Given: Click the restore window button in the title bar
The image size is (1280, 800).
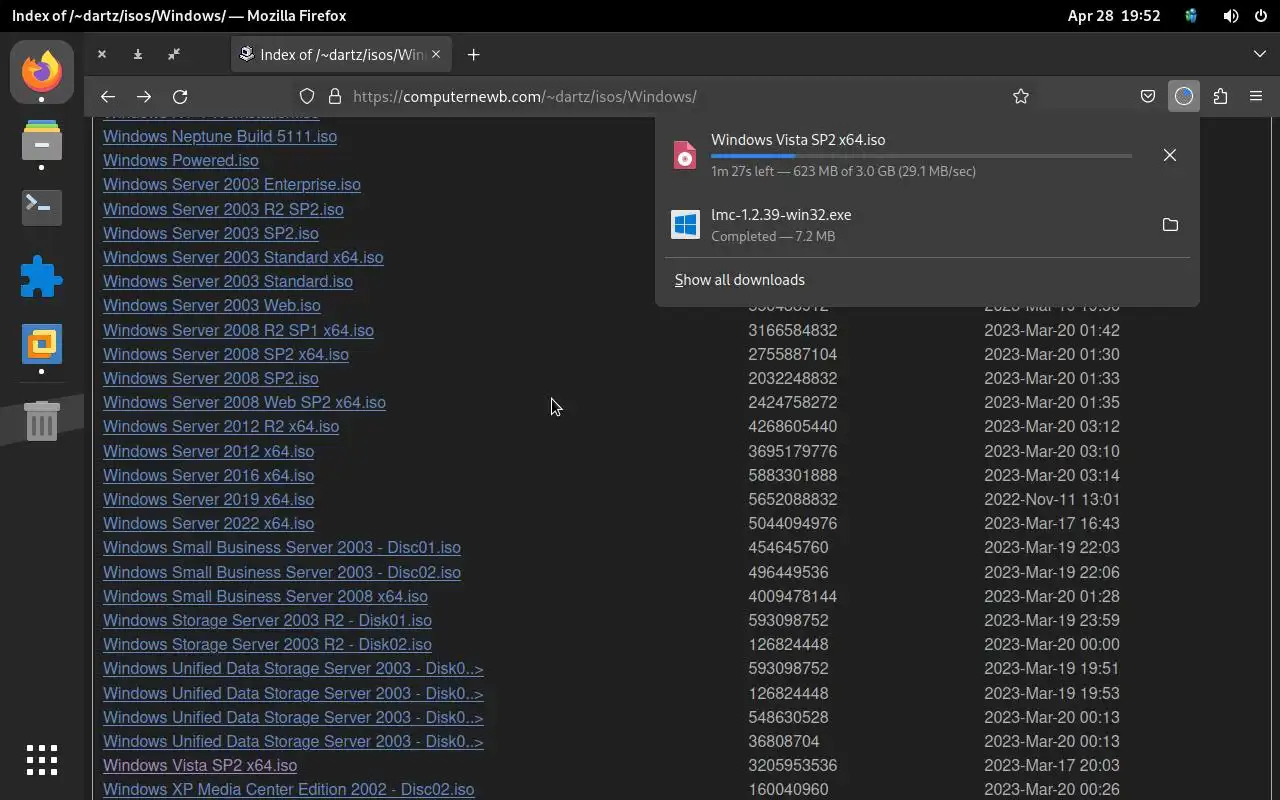Looking at the screenshot, I should click(x=174, y=54).
